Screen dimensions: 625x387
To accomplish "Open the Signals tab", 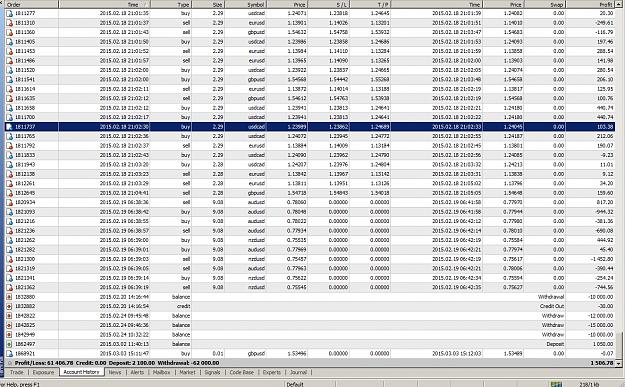I will [x=212, y=372].
